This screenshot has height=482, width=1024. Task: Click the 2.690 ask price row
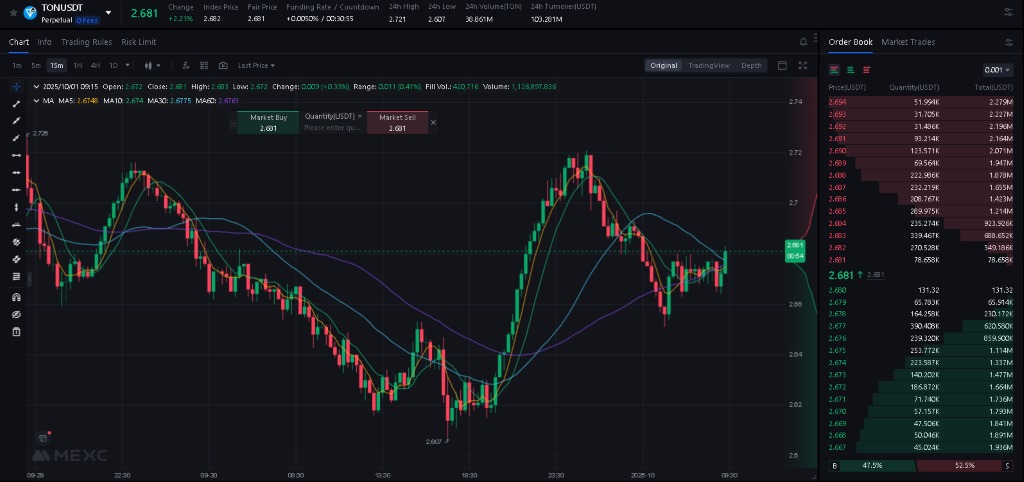[921, 151]
